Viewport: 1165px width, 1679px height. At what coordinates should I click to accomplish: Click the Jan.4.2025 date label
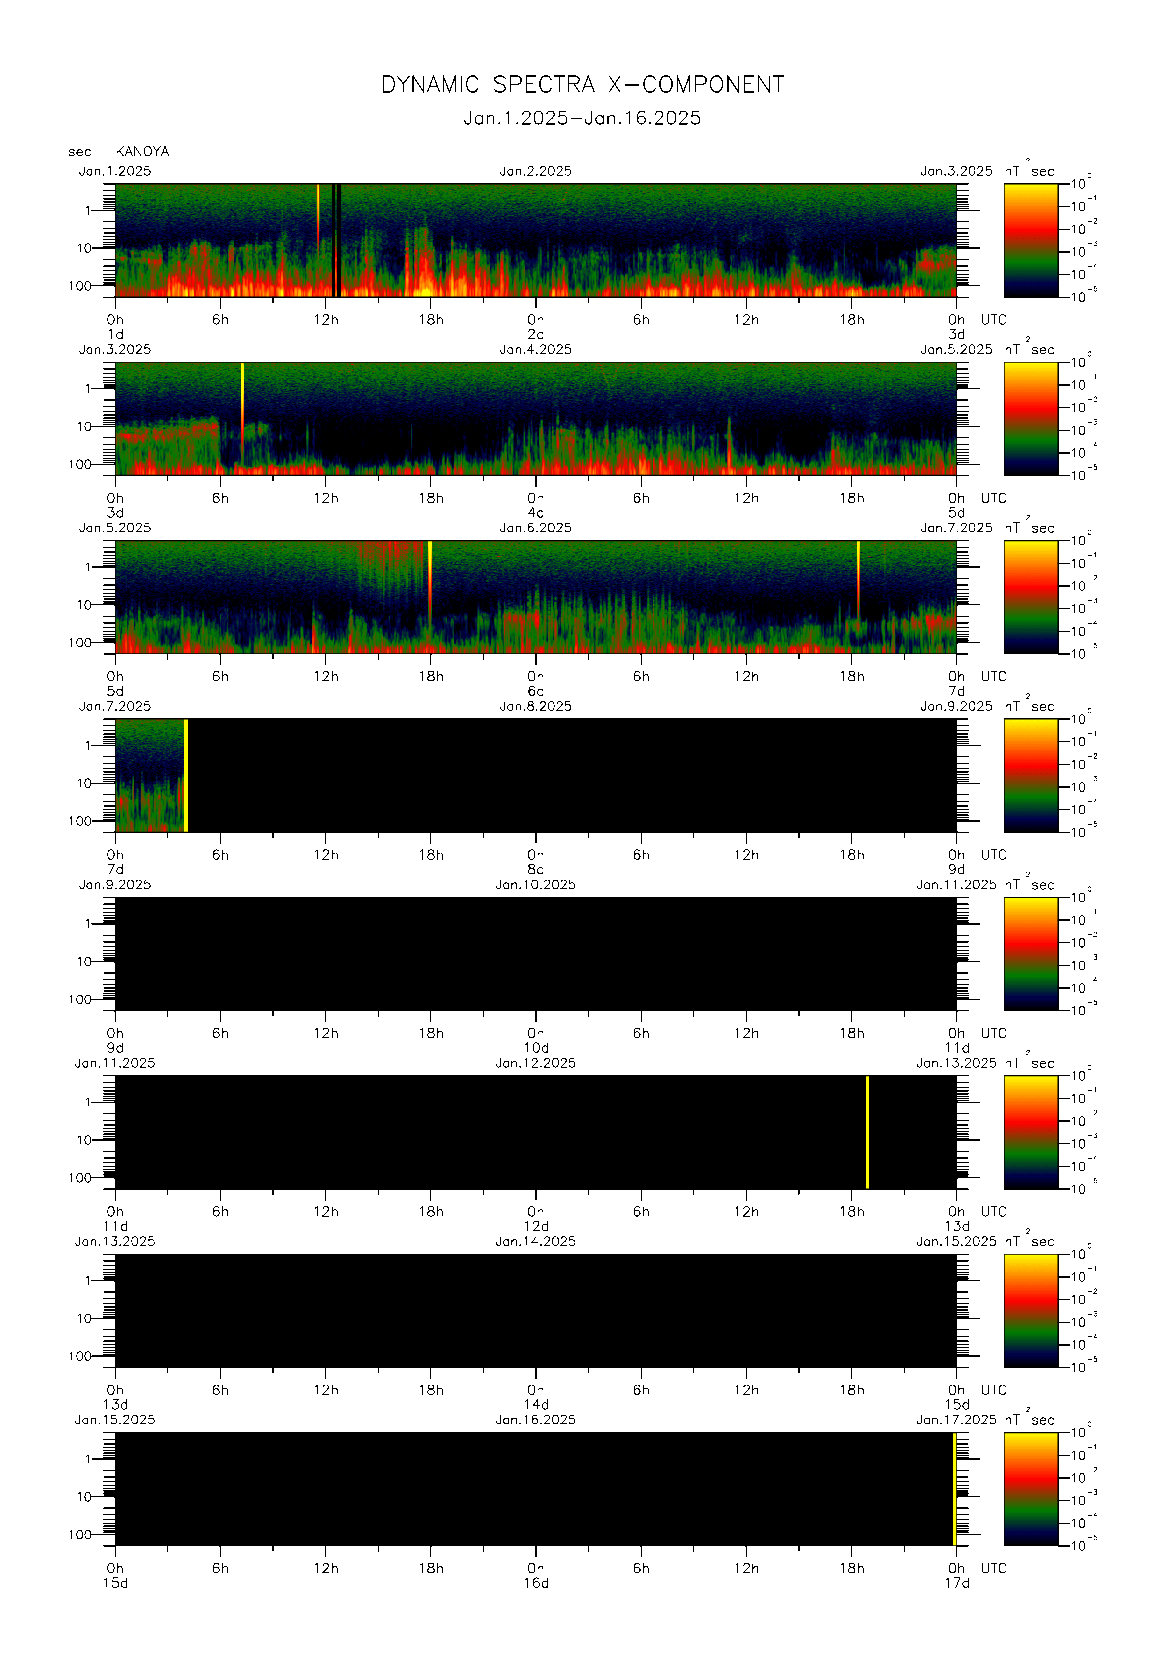click(x=536, y=349)
